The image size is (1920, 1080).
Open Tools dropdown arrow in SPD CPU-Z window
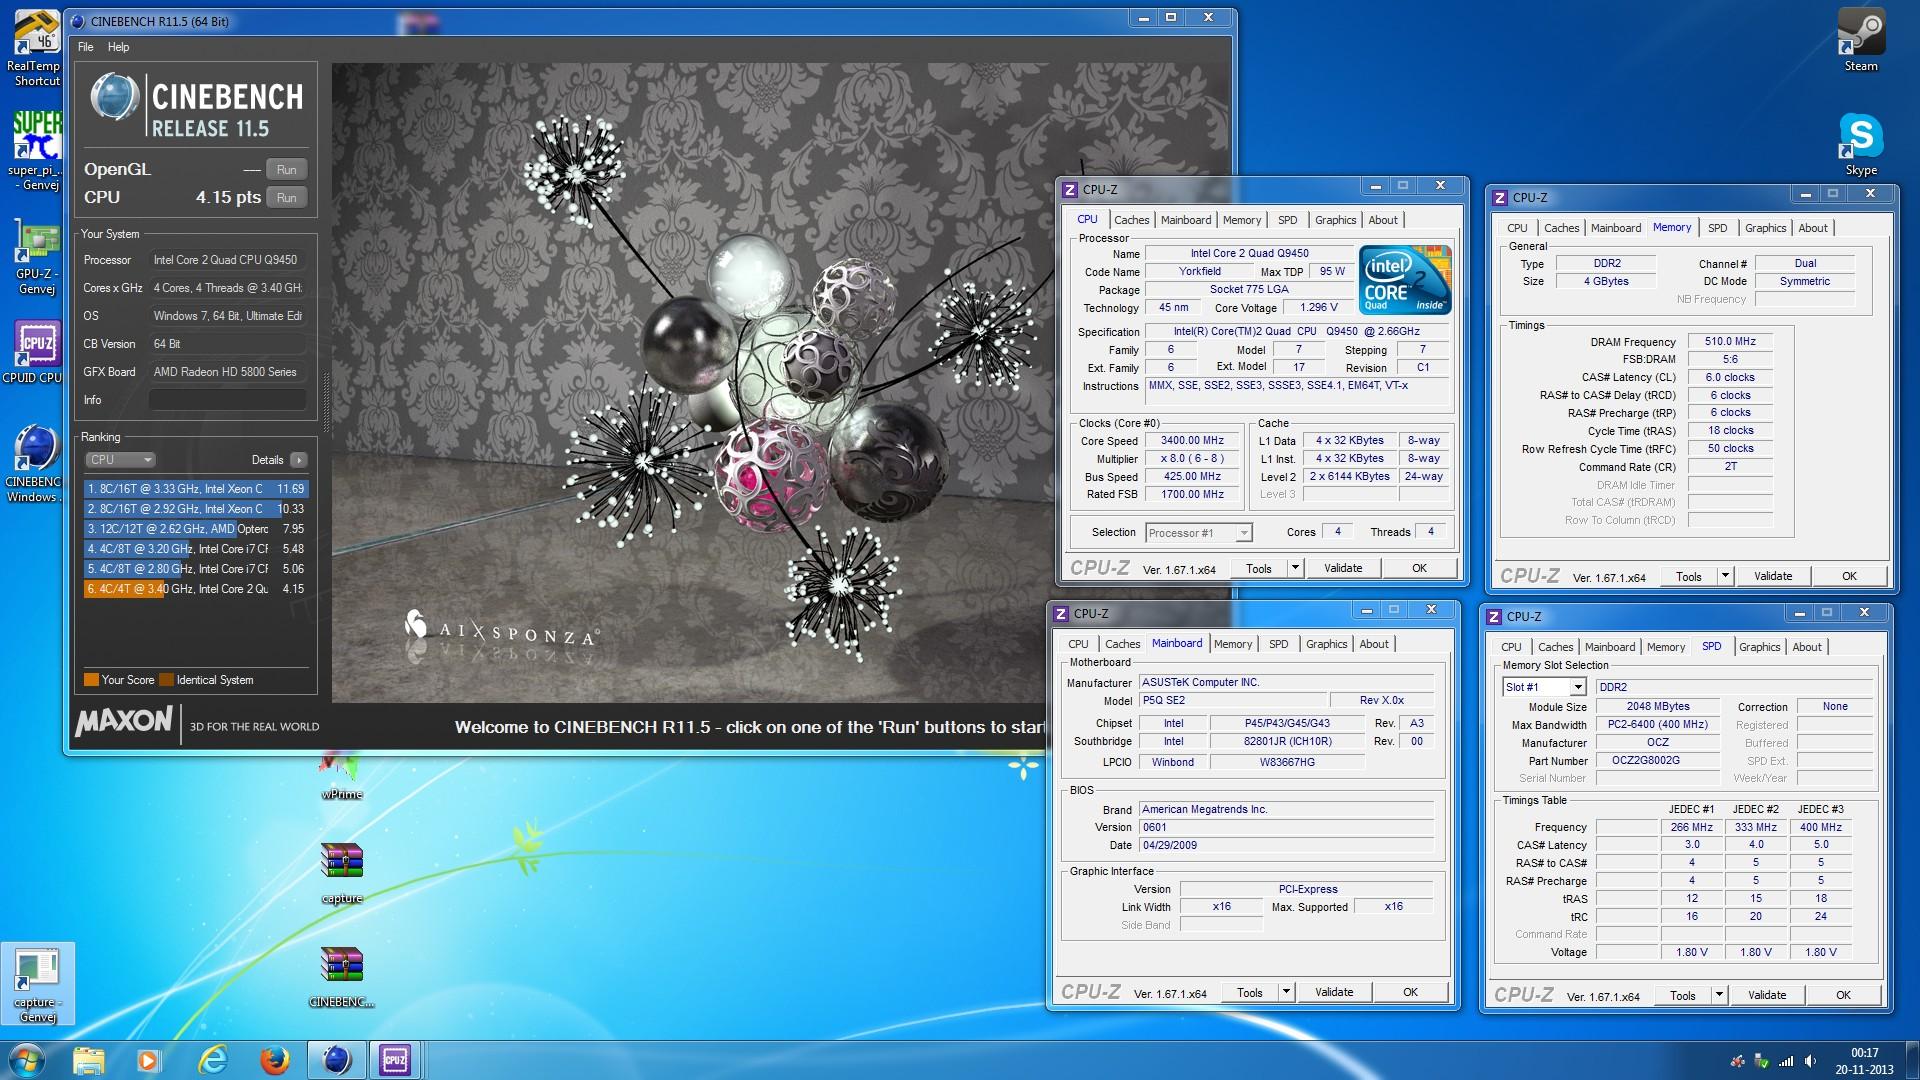(1718, 995)
